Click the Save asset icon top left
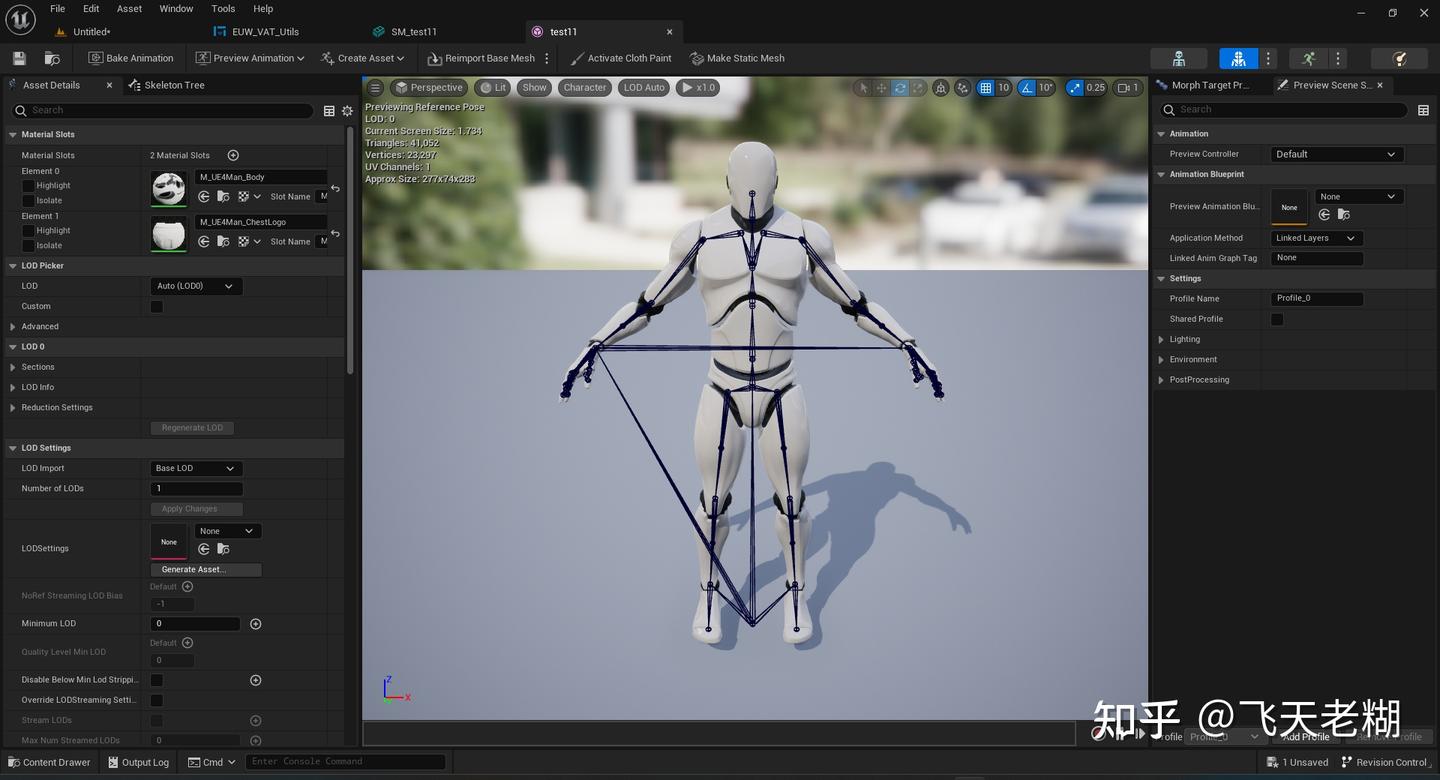Screen dimensions: 1440x780 tap(18, 57)
